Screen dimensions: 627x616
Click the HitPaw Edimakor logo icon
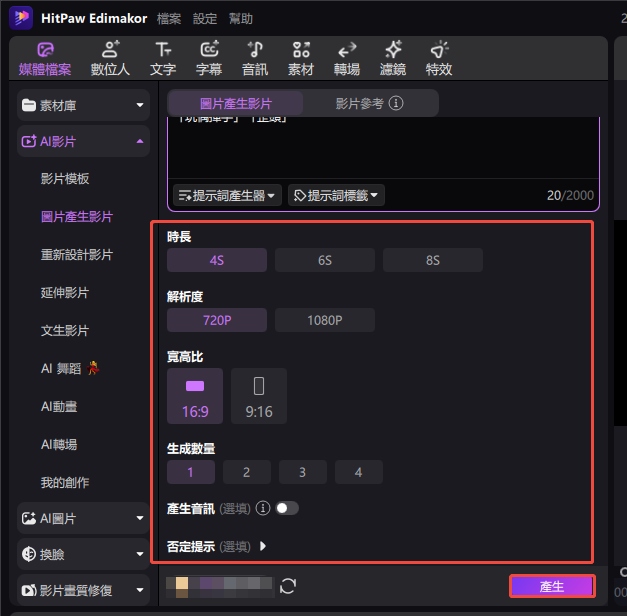[x=21, y=18]
